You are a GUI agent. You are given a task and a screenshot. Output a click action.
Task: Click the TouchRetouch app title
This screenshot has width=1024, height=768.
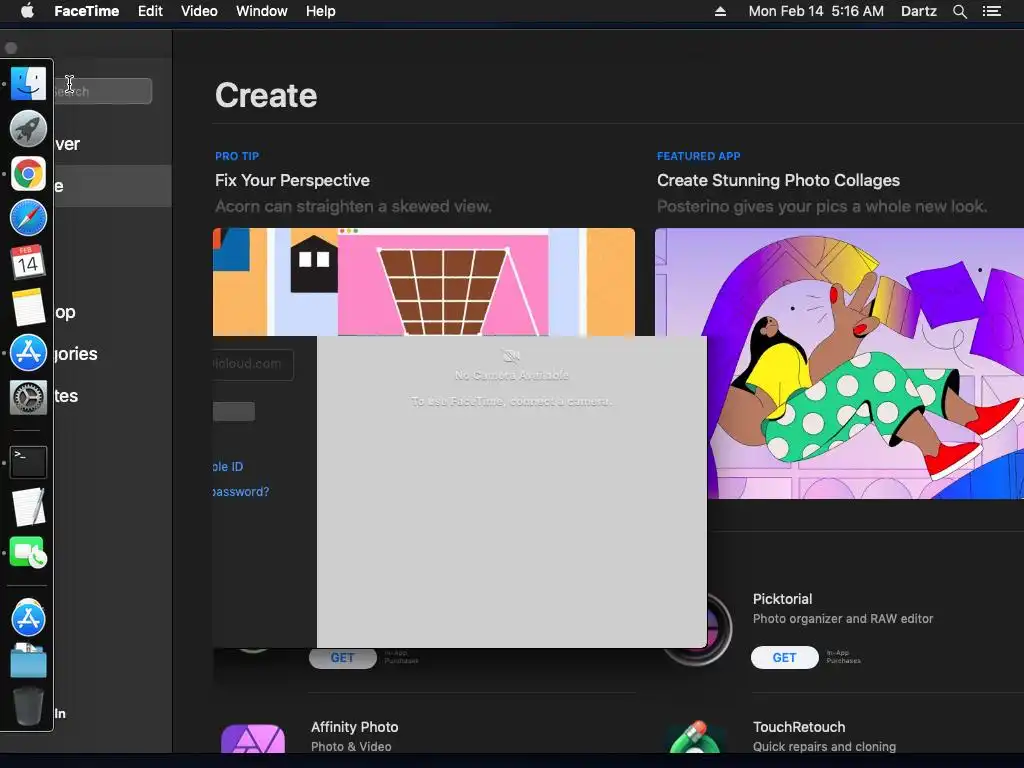coord(799,727)
